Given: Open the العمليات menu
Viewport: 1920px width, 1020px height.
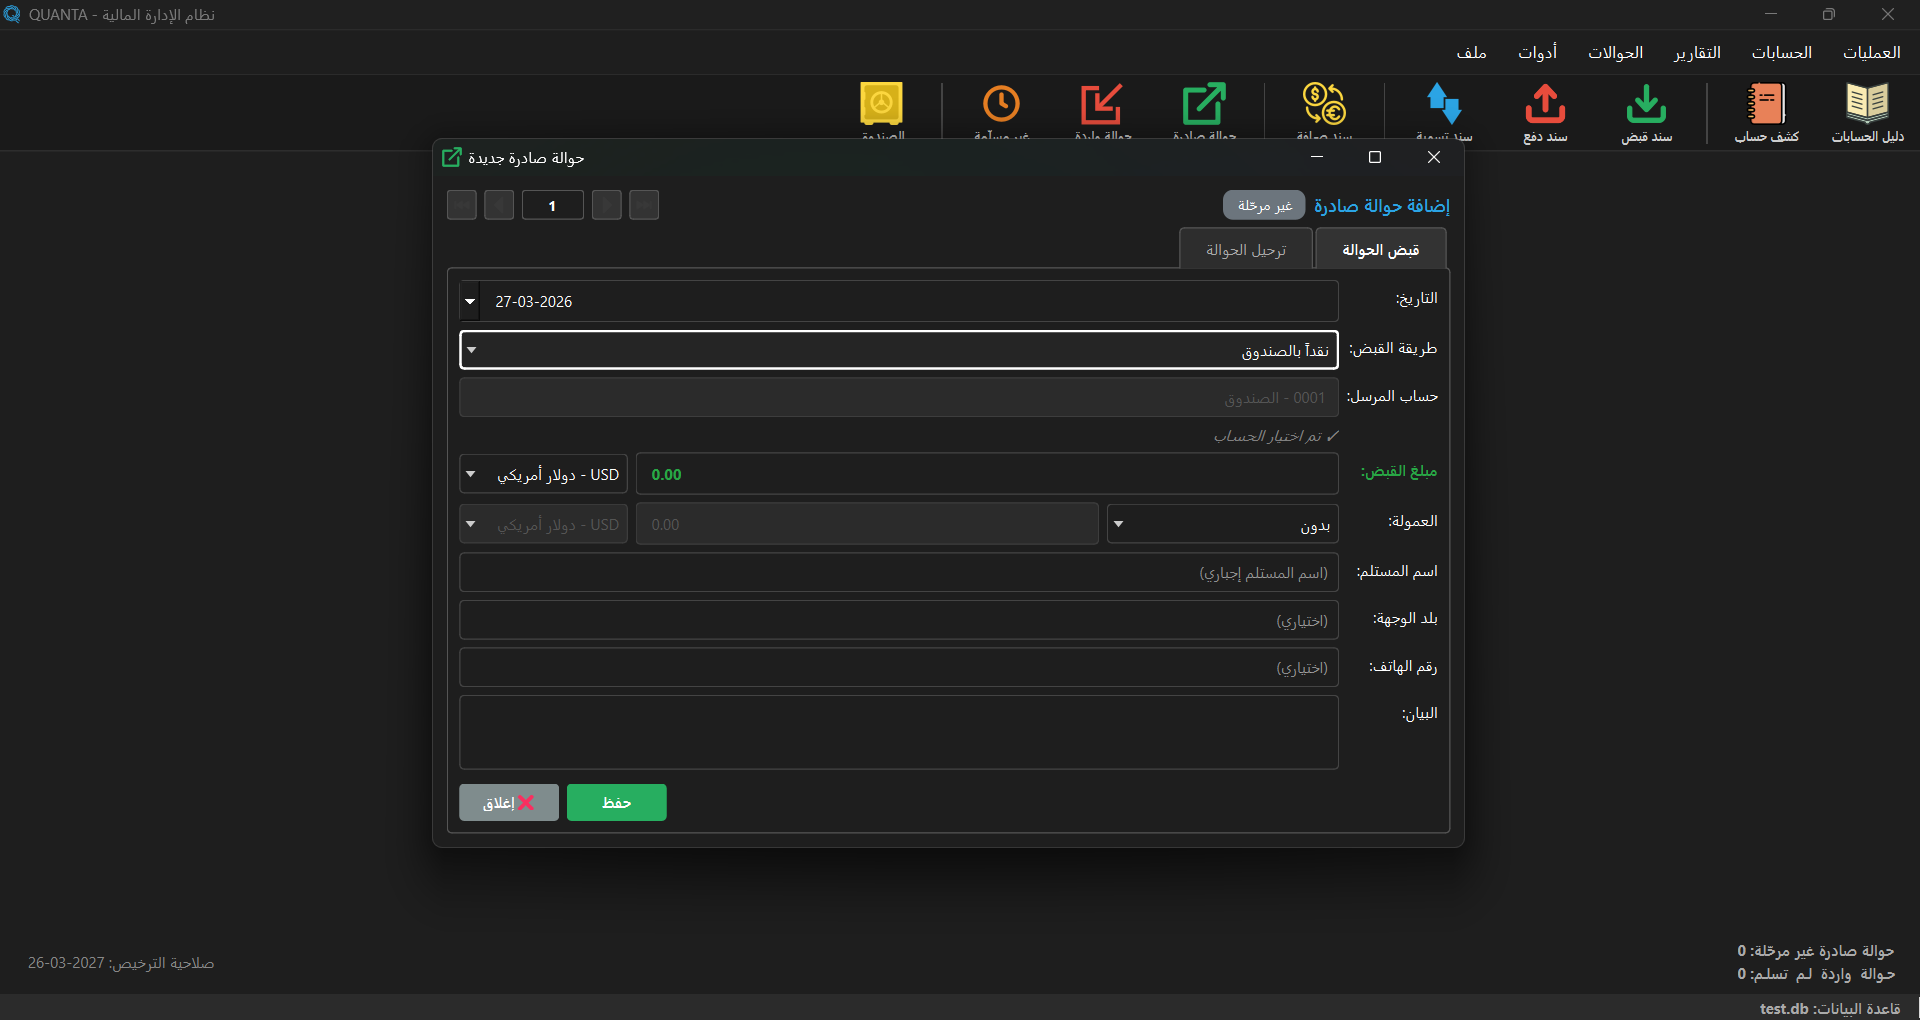Looking at the screenshot, I should pos(1871,52).
